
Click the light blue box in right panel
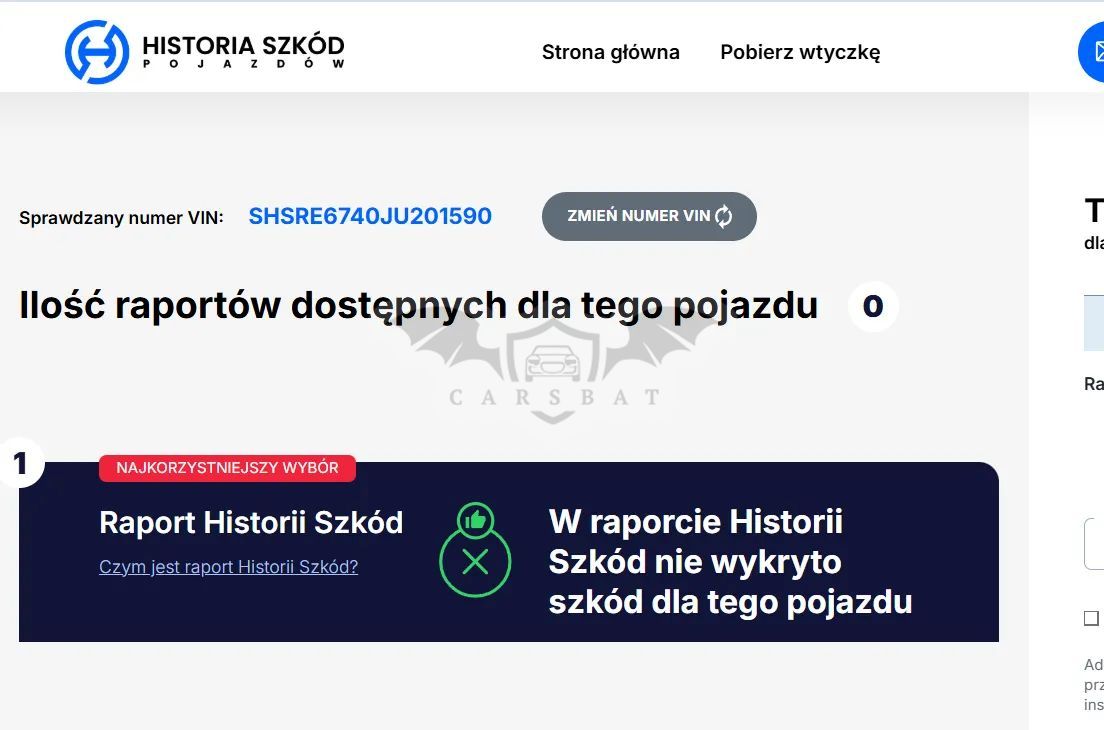tap(1093, 323)
